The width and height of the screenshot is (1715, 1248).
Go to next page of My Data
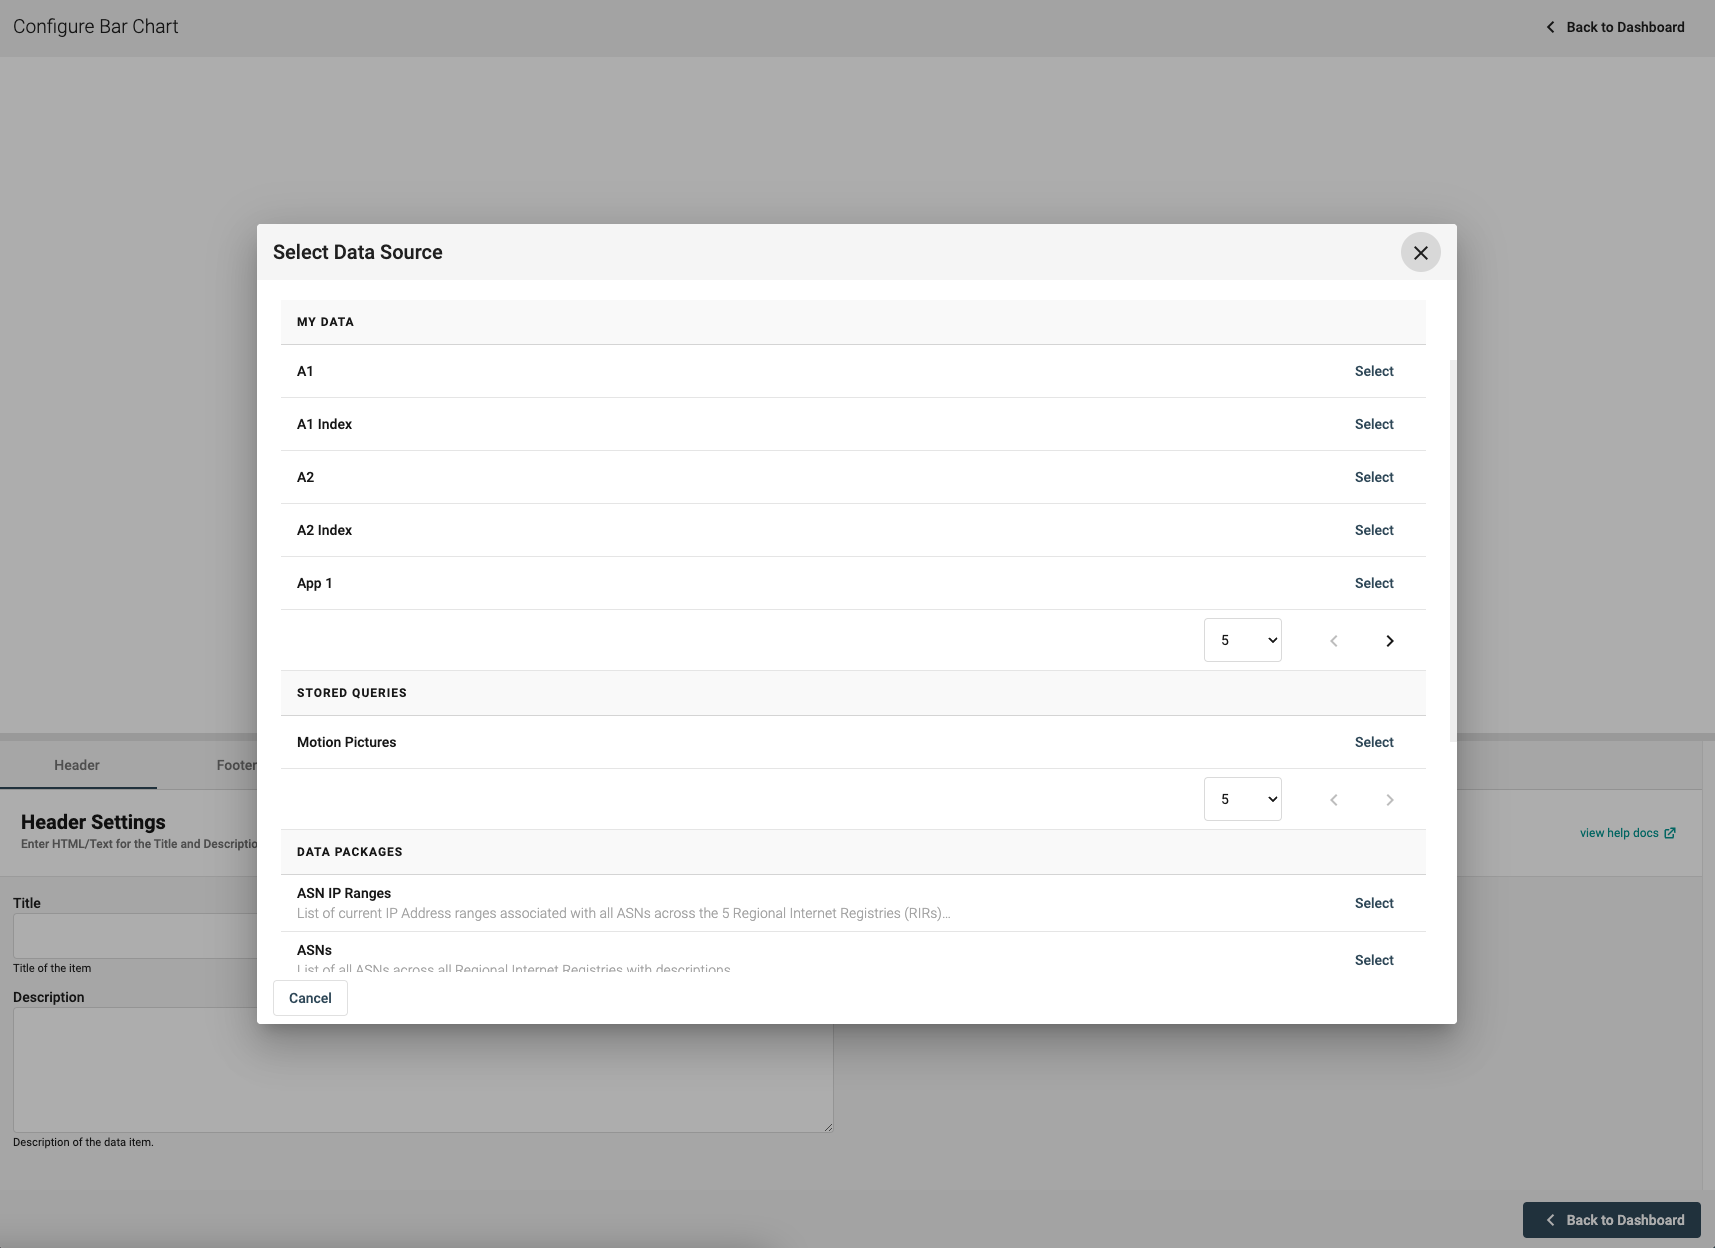(1389, 641)
